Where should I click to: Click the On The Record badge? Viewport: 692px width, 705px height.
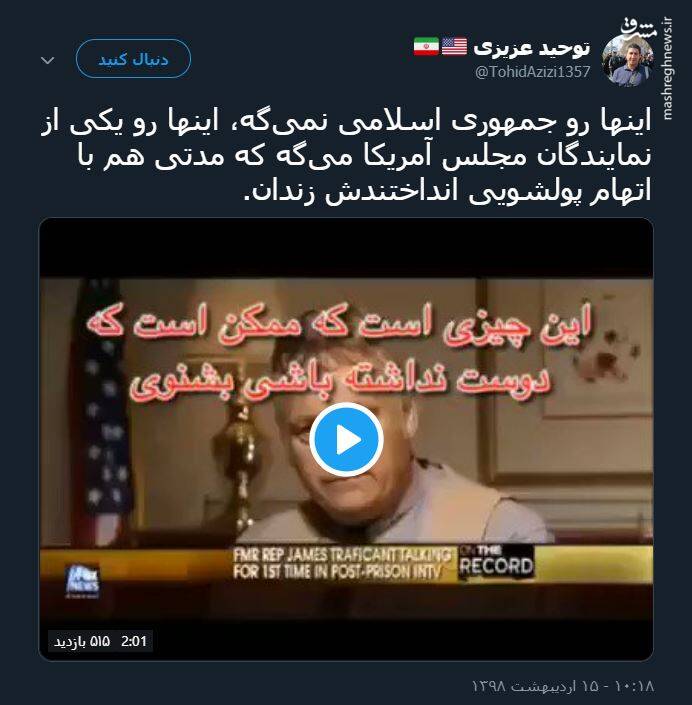point(496,562)
